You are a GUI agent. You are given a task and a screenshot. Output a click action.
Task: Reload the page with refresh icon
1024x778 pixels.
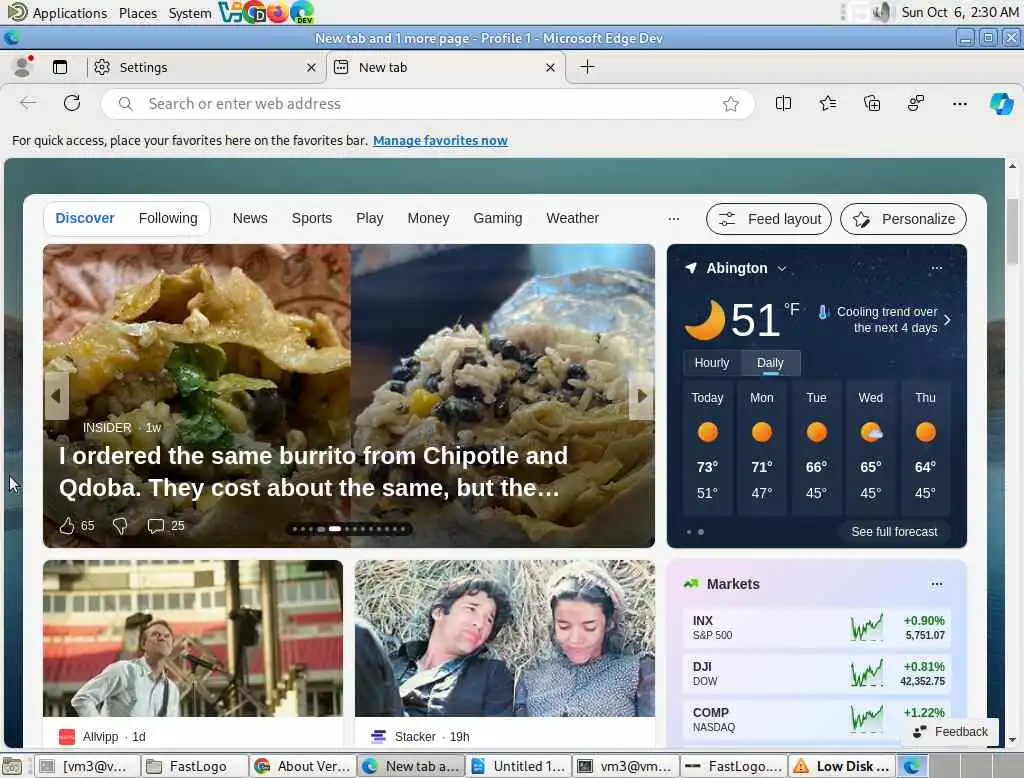click(x=72, y=103)
